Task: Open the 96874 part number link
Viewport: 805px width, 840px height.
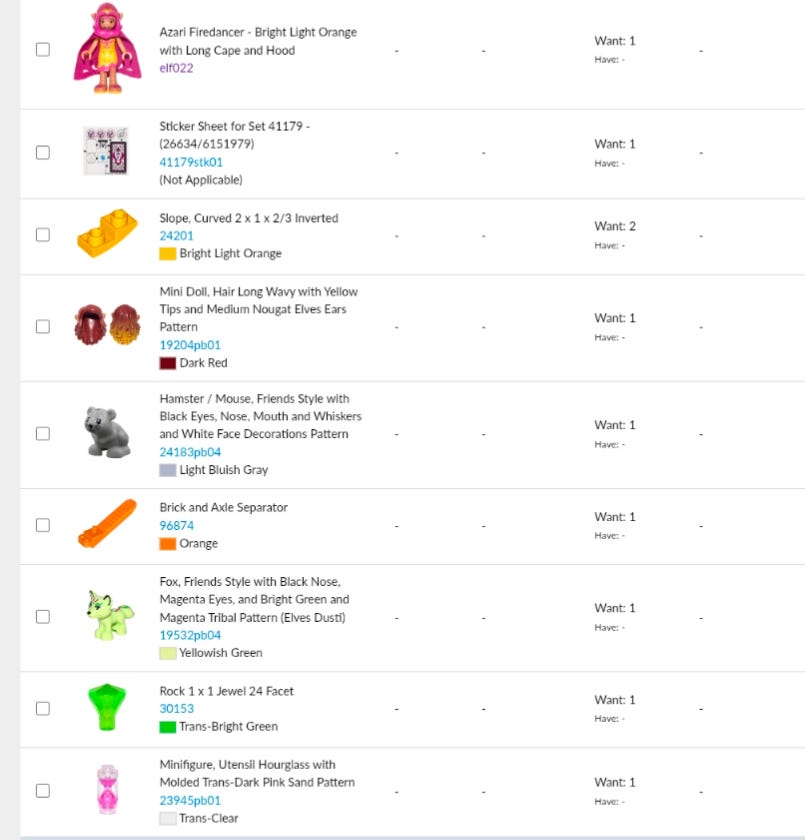Action: pyautogui.click(x=176, y=525)
